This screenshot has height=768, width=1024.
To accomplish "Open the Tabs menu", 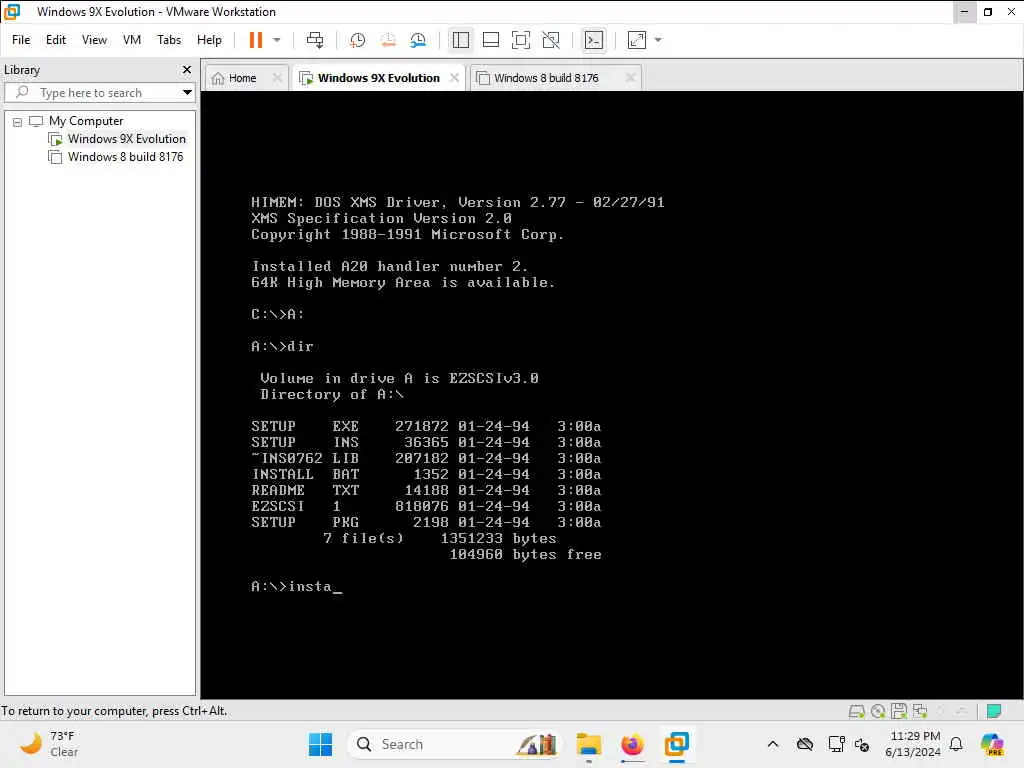I will point(169,40).
